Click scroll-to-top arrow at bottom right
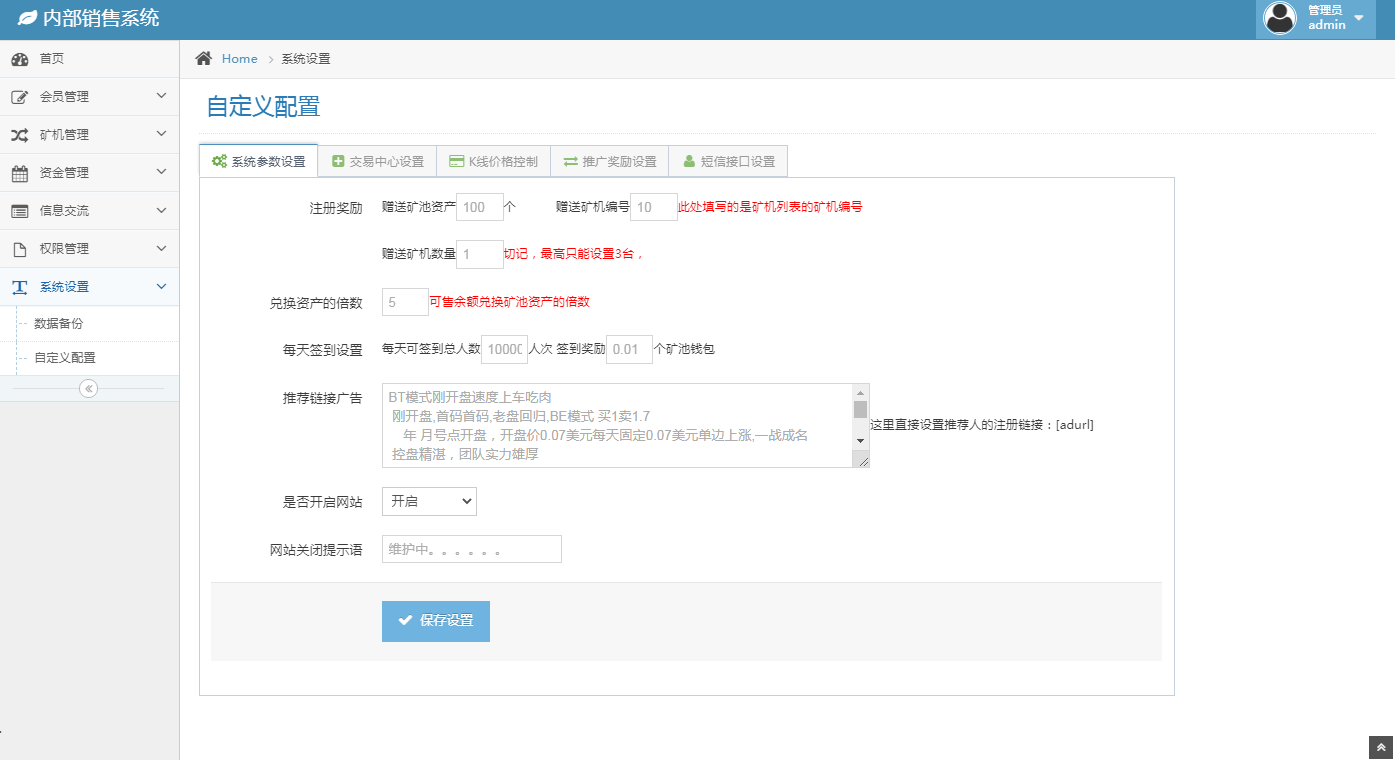The width and height of the screenshot is (1395, 760). tap(1381, 747)
